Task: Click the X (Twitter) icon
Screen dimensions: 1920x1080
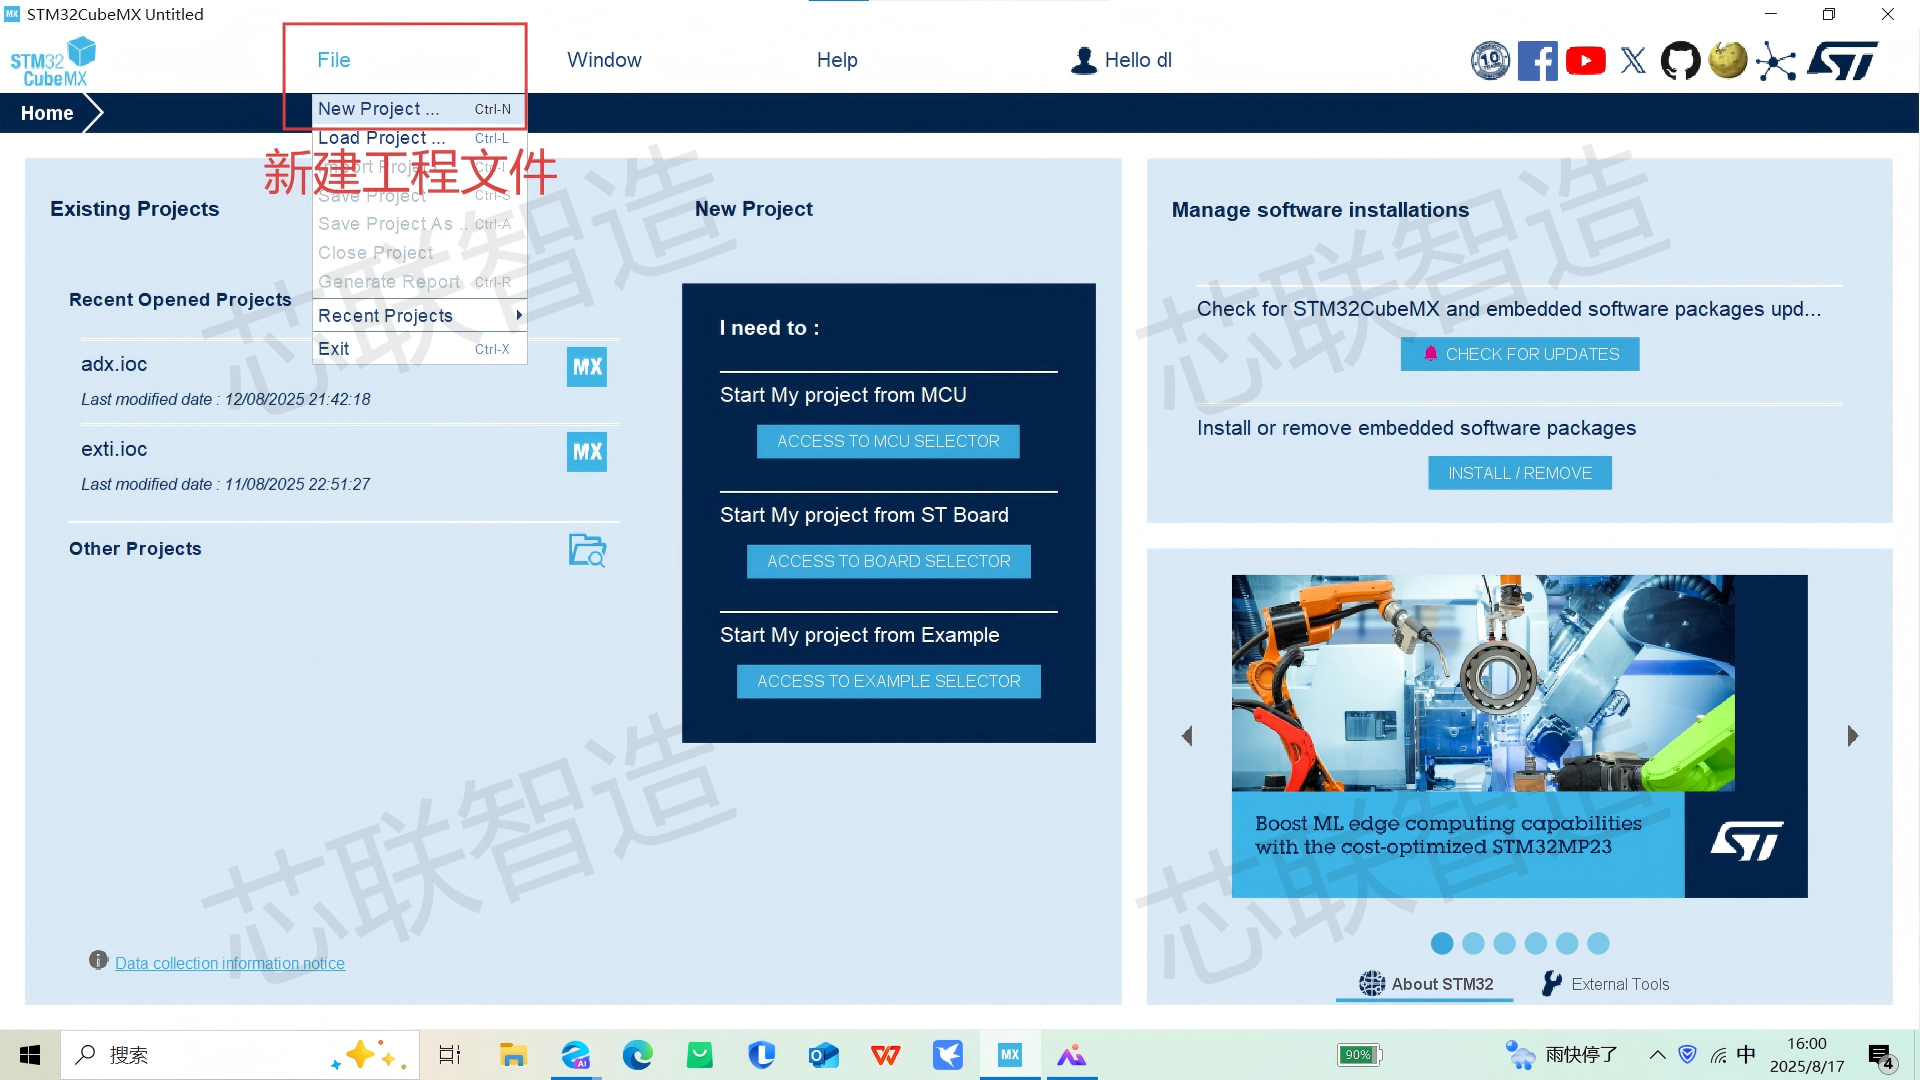Action: click(x=1633, y=61)
